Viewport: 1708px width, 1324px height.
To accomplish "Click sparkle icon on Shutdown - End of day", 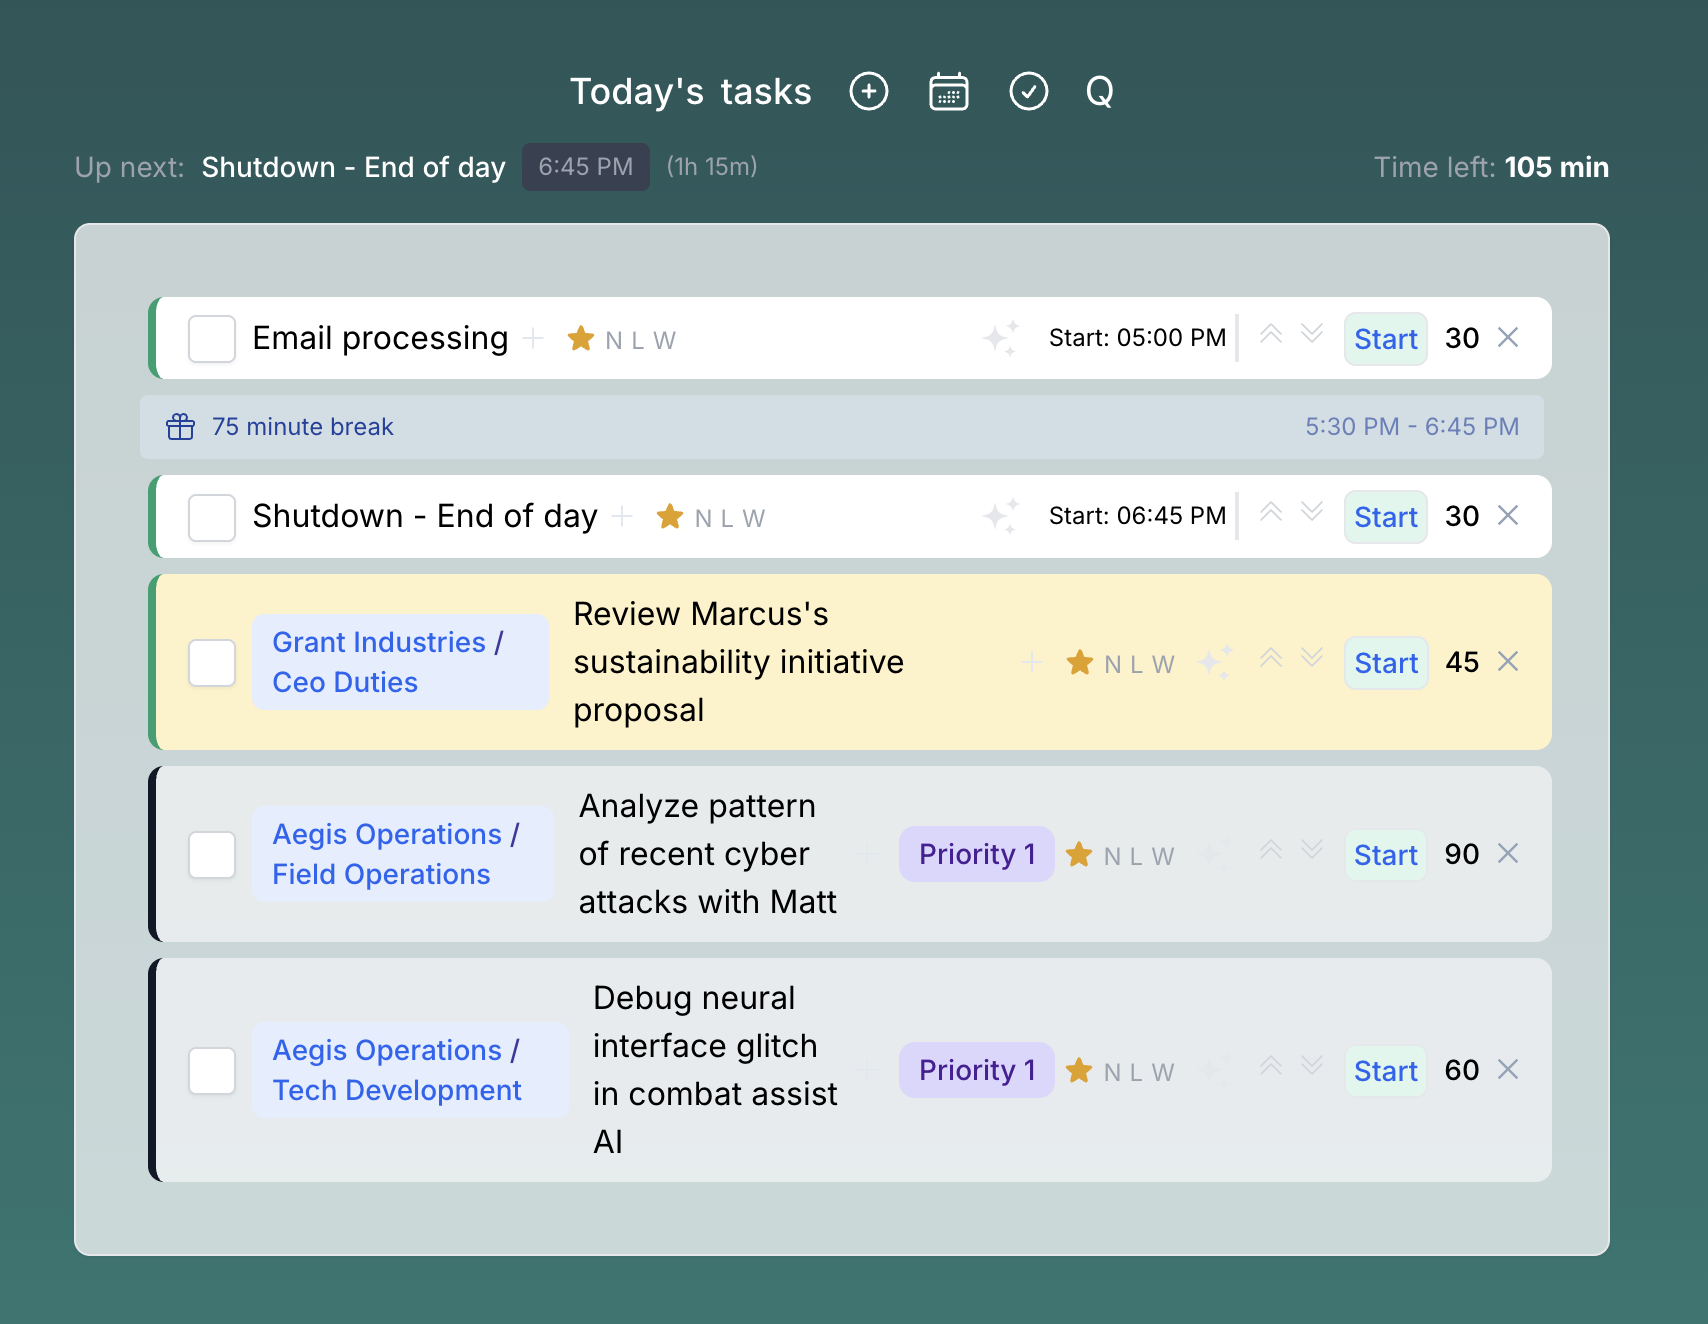I will [1001, 516].
